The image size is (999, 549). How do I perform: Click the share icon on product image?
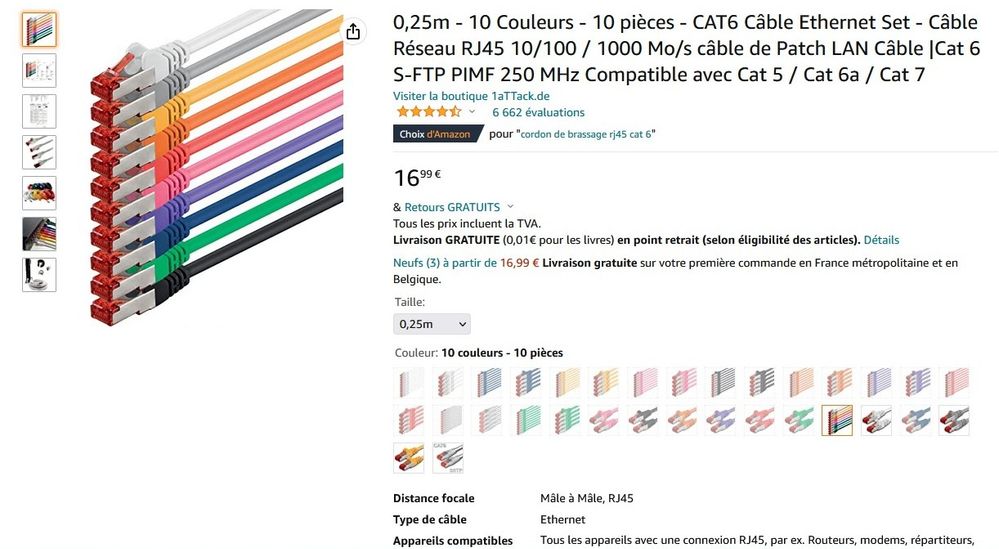353,32
